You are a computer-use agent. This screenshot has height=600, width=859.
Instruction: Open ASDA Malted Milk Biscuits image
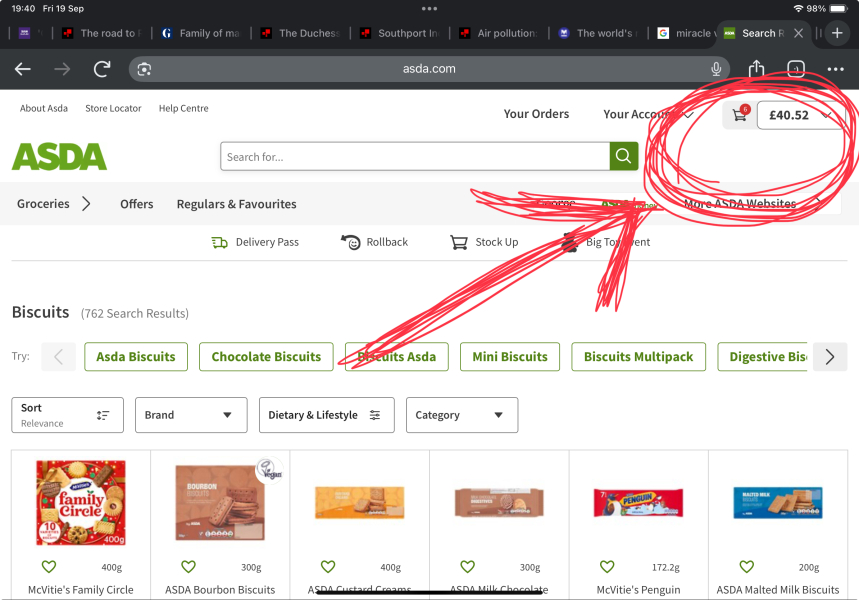(778, 502)
